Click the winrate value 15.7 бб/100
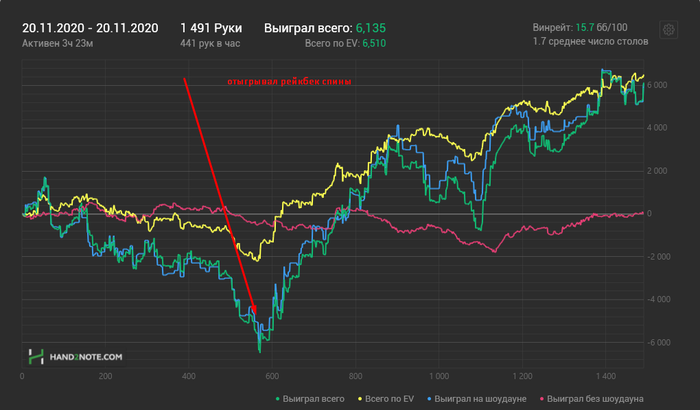The width and height of the screenshot is (700, 410). [x=601, y=28]
